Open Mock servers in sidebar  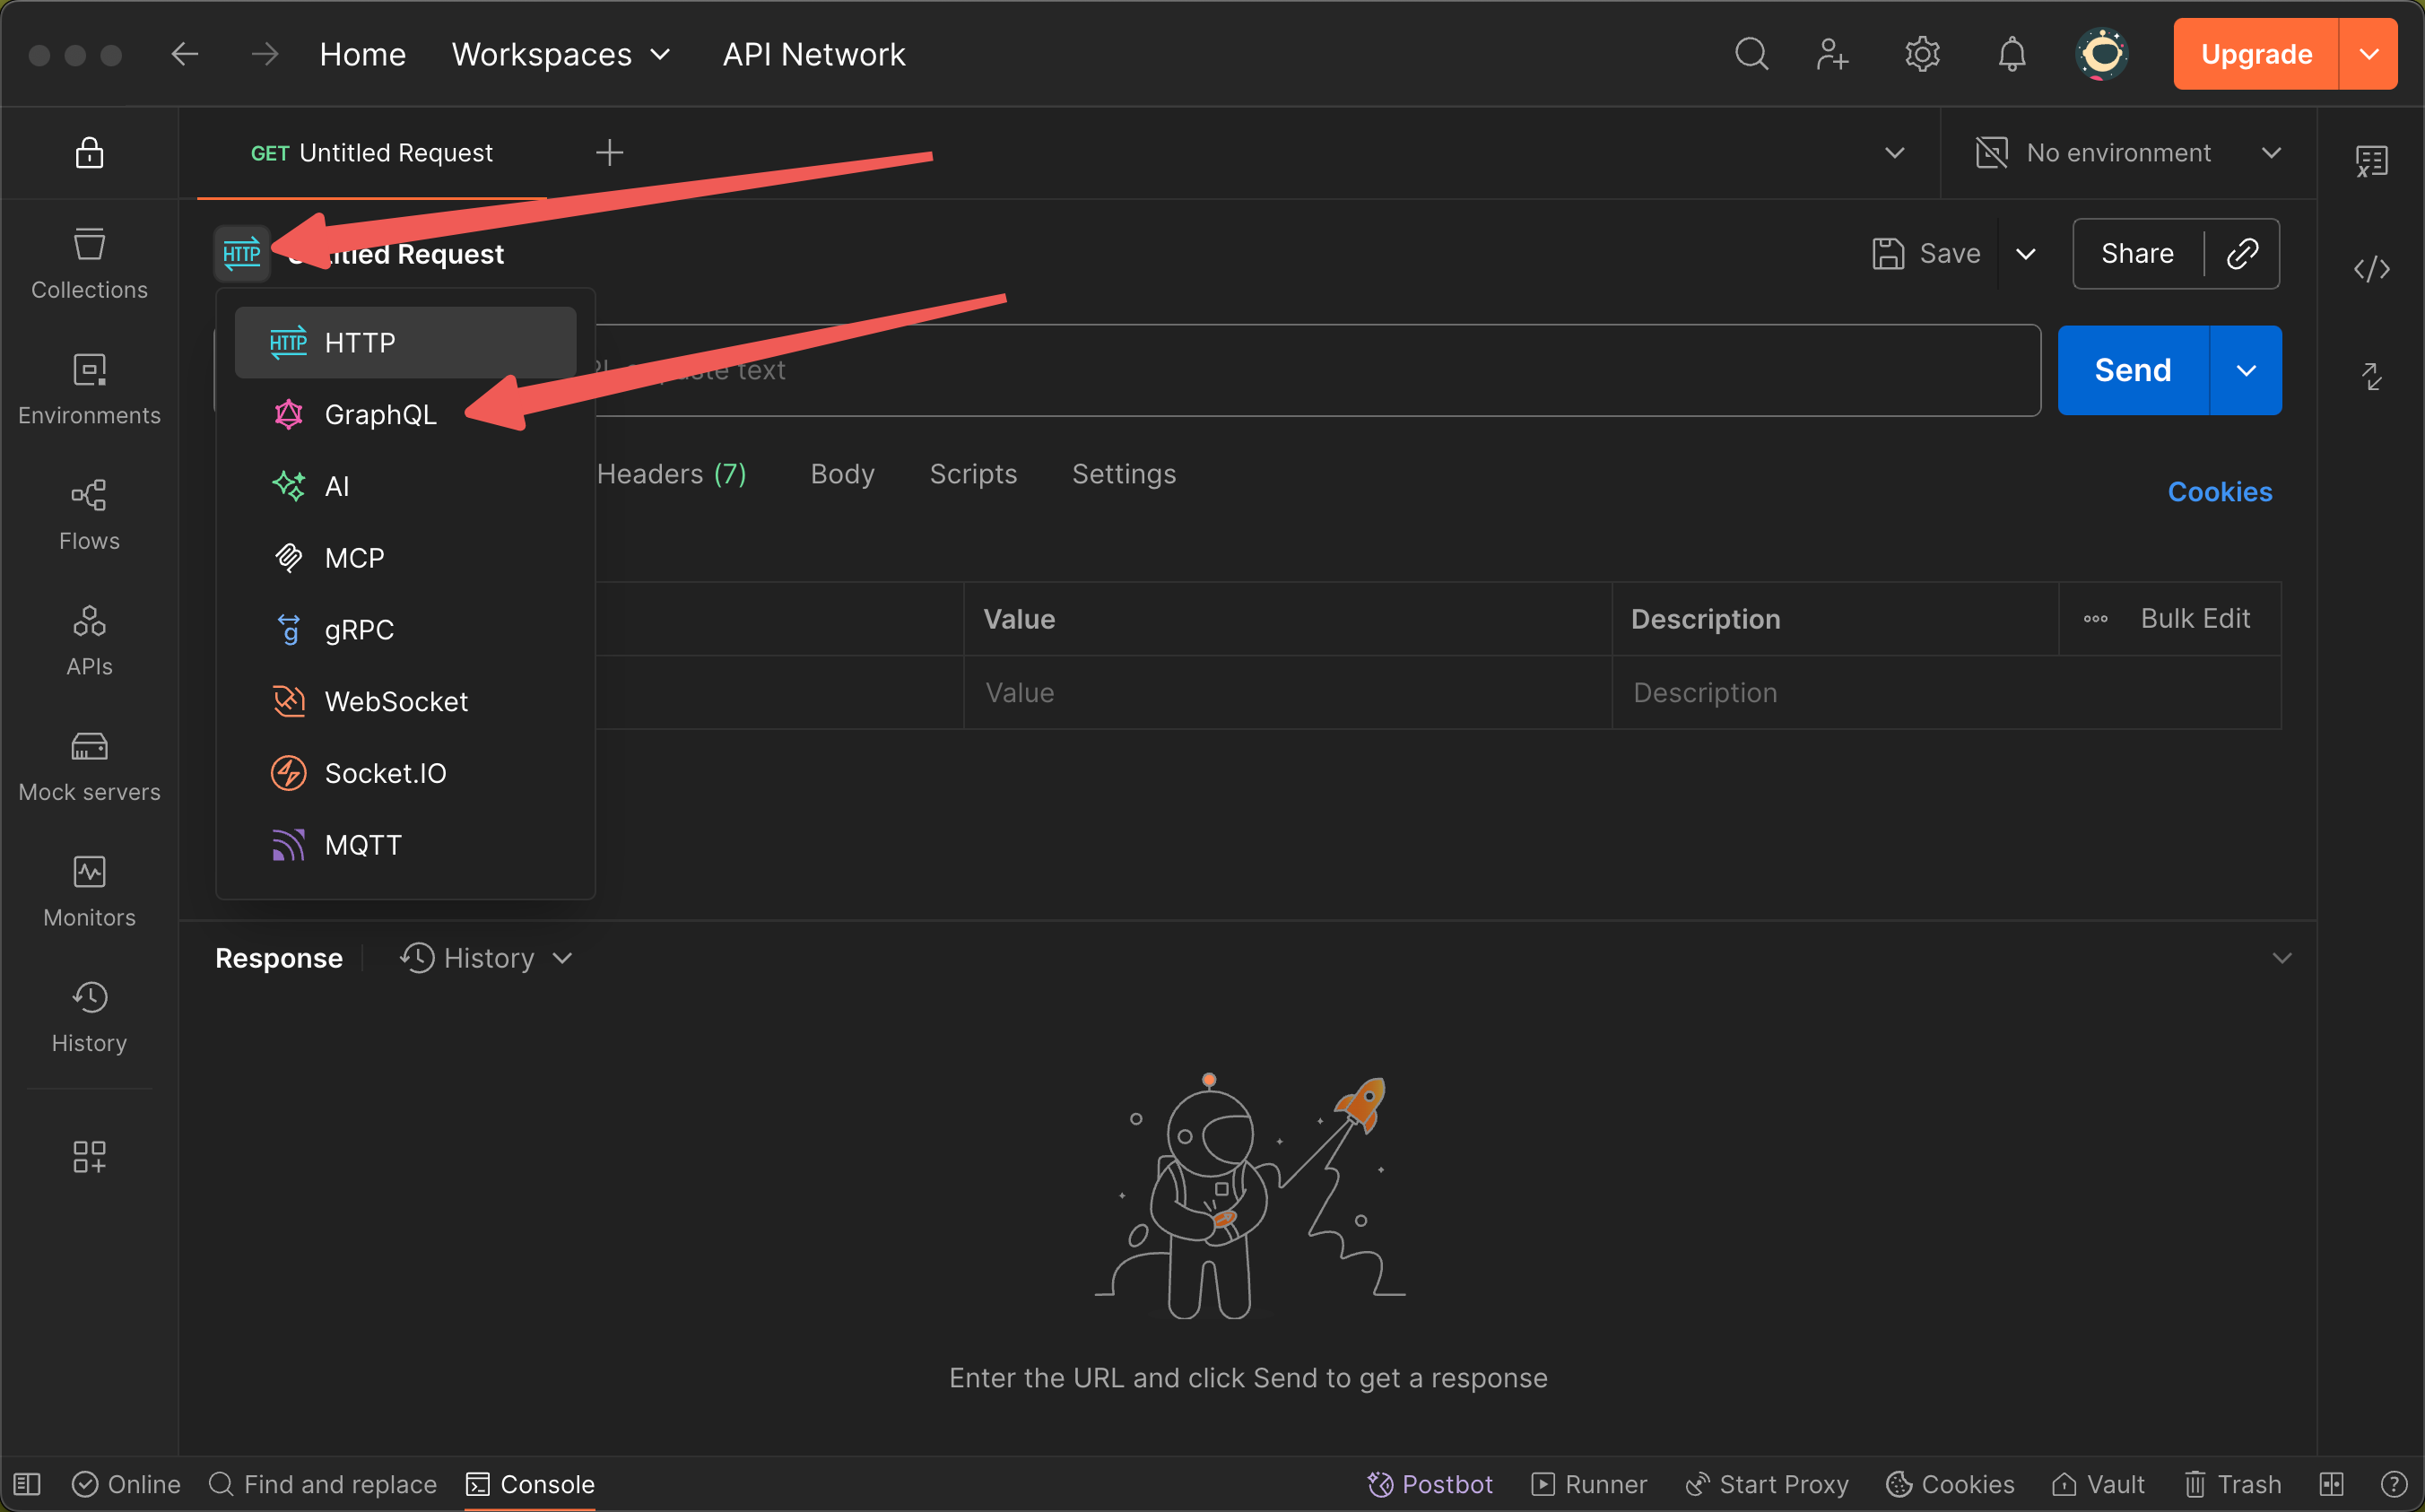click(x=89, y=766)
